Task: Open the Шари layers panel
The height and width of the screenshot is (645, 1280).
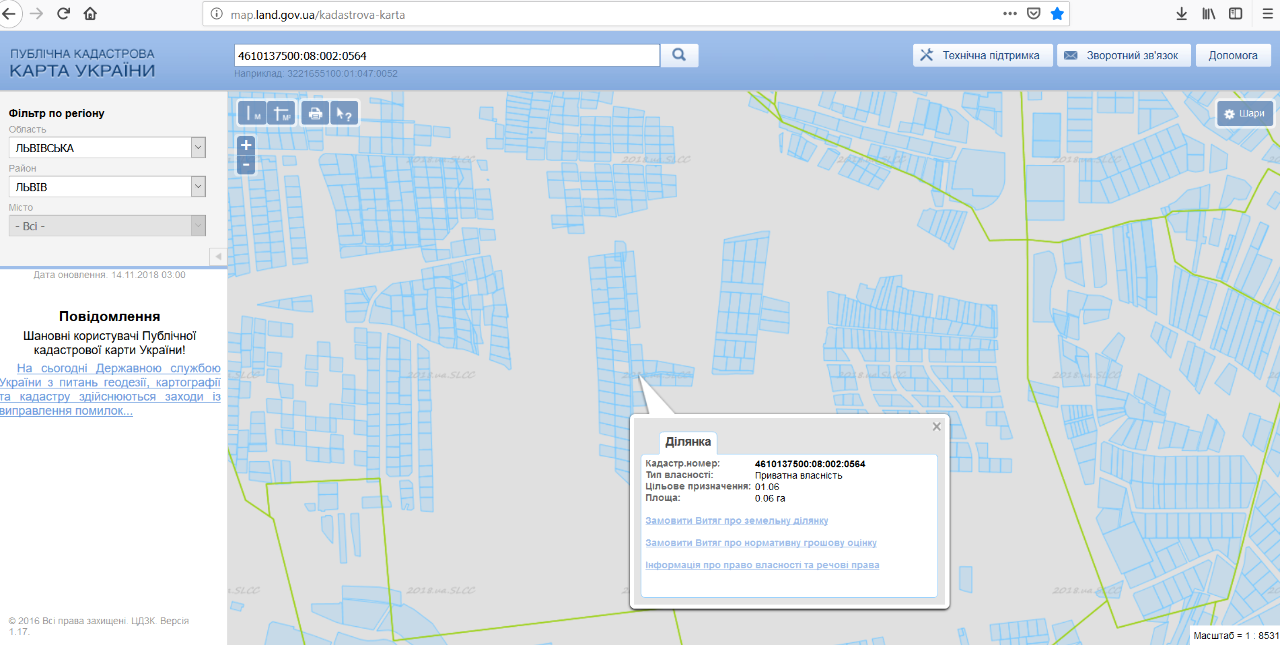Action: pyautogui.click(x=1245, y=113)
